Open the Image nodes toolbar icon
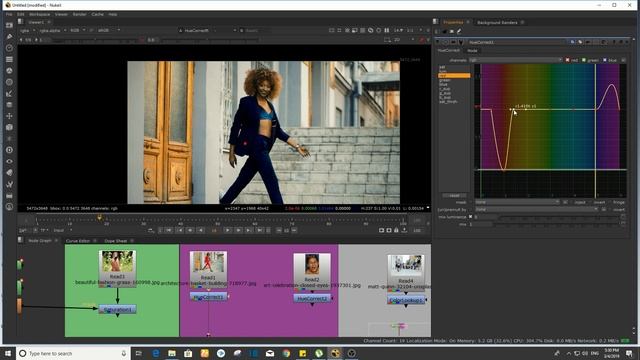640x360 pixels. click(9, 25)
